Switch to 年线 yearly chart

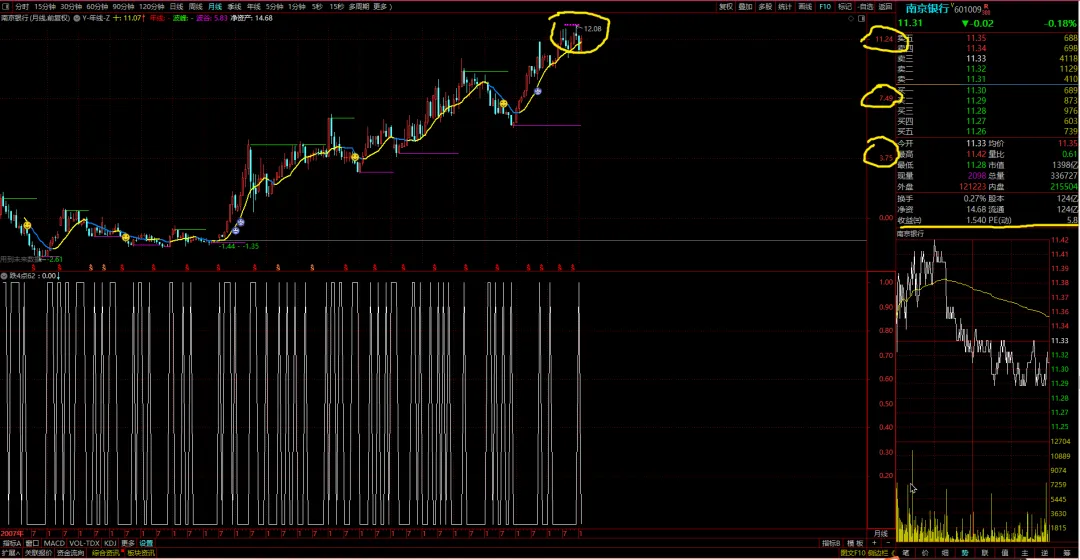pyautogui.click(x=253, y=6)
